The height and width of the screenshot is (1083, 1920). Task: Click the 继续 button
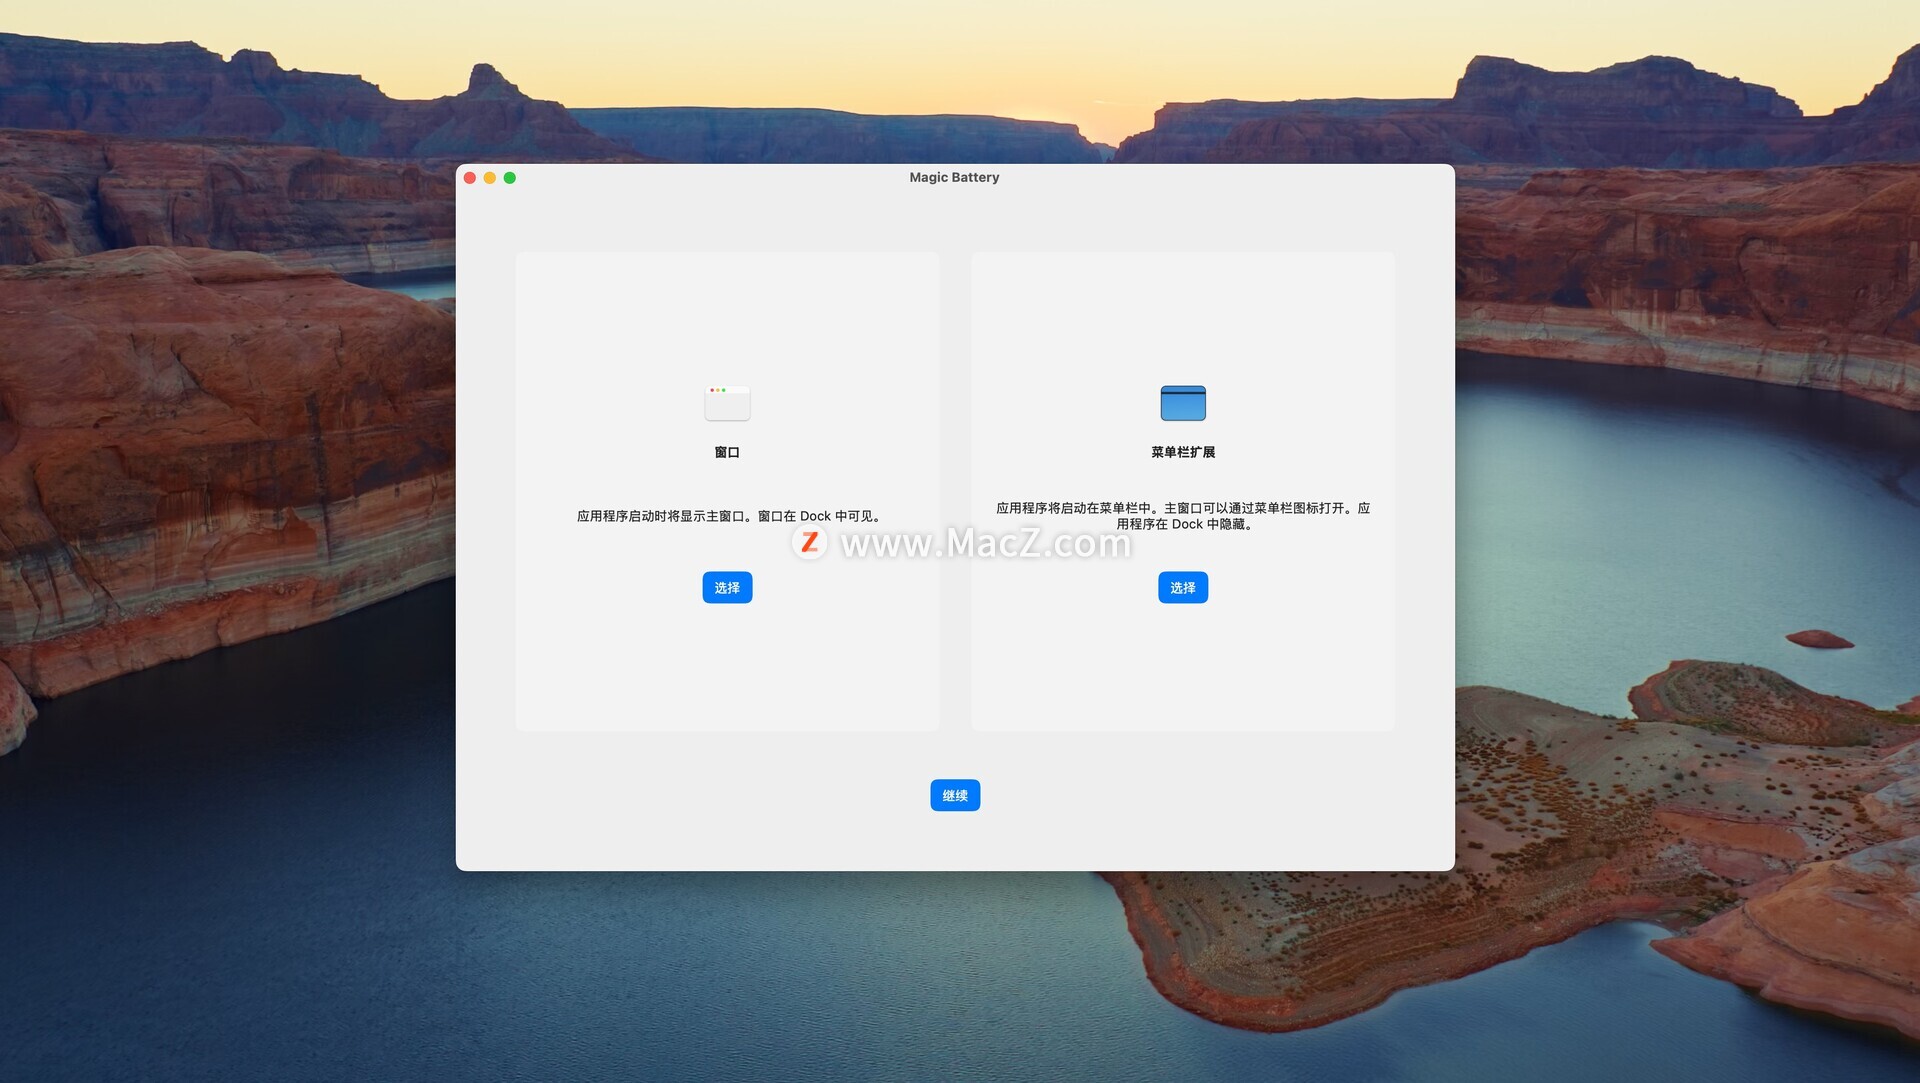pos(955,795)
